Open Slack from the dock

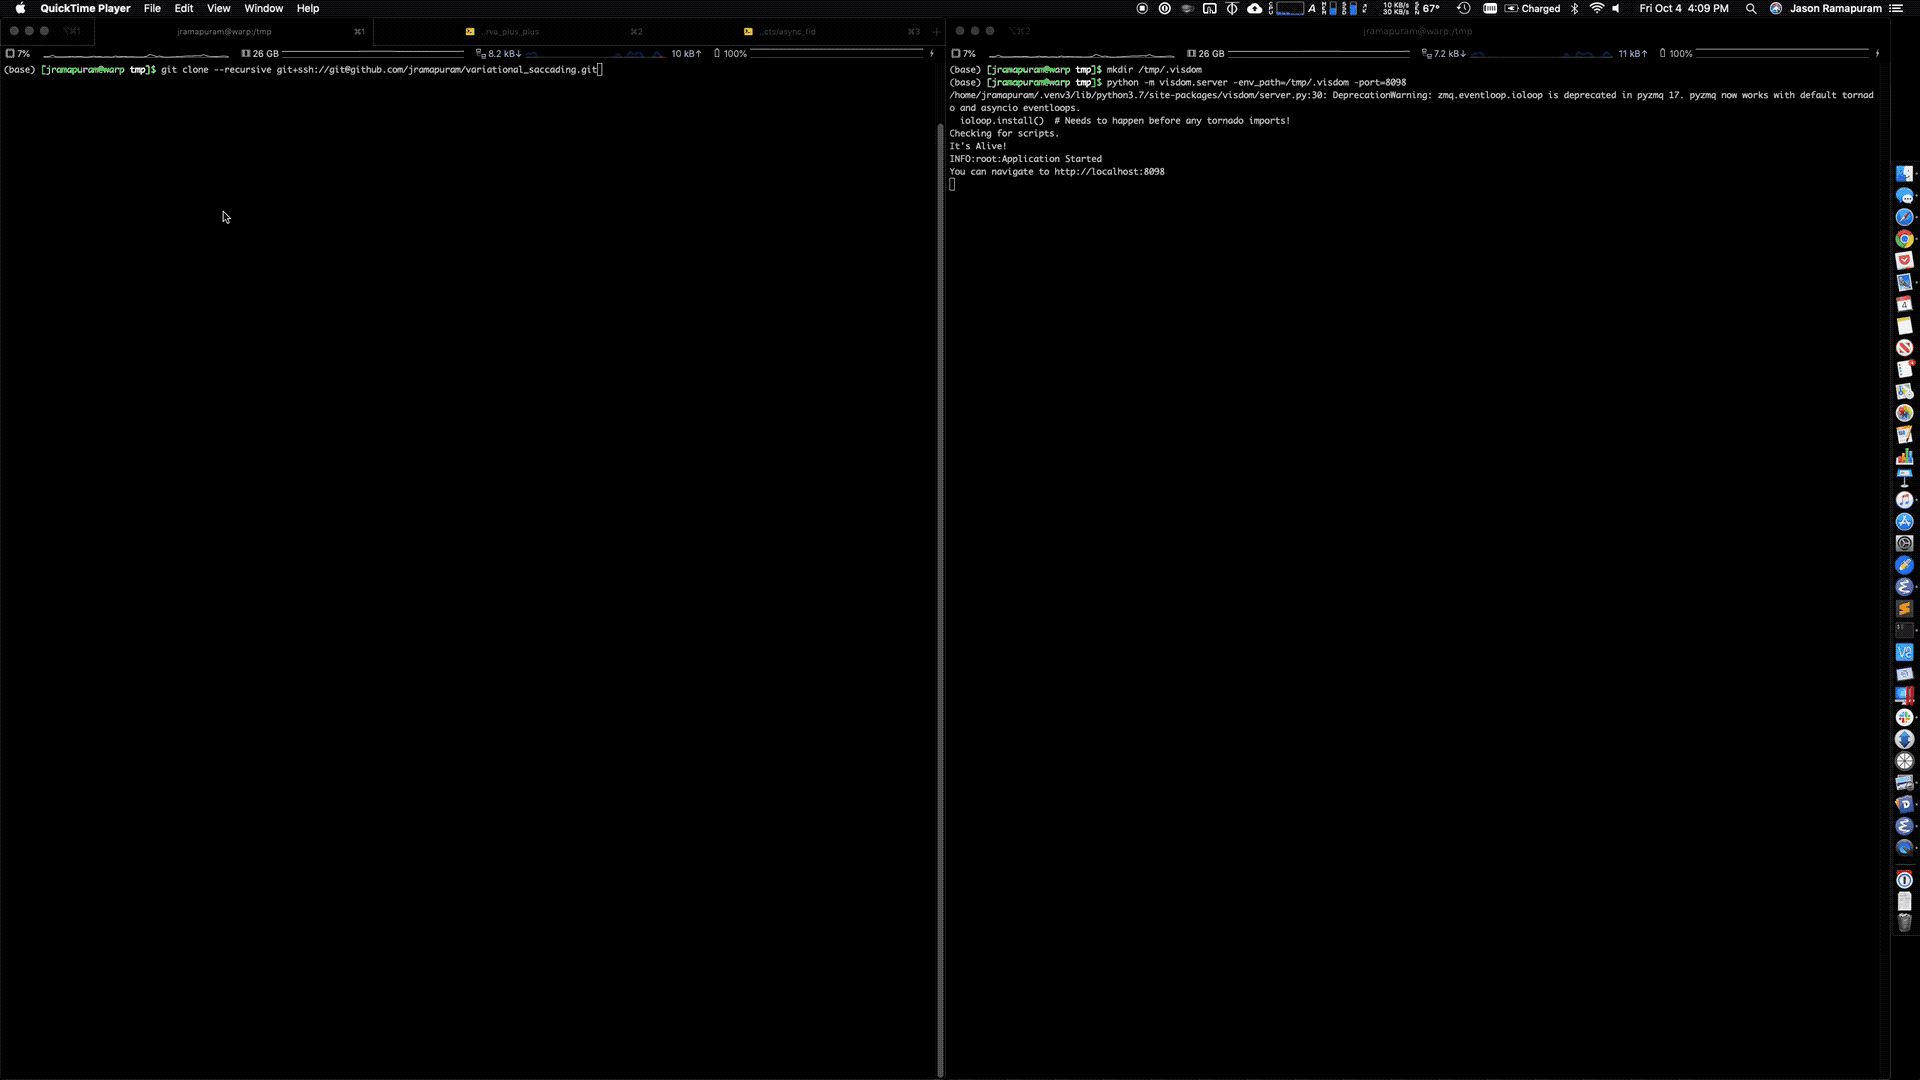1904,717
